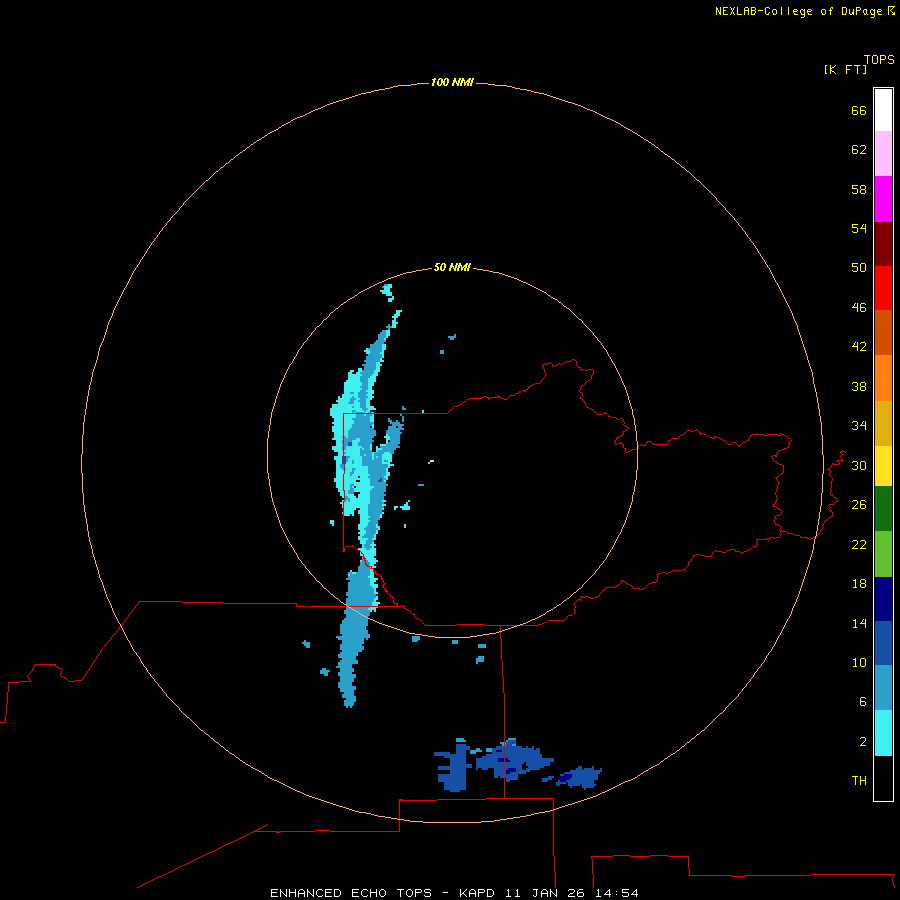Click the white 66 kft color swatch
This screenshot has width=900, height=900.
click(x=883, y=110)
